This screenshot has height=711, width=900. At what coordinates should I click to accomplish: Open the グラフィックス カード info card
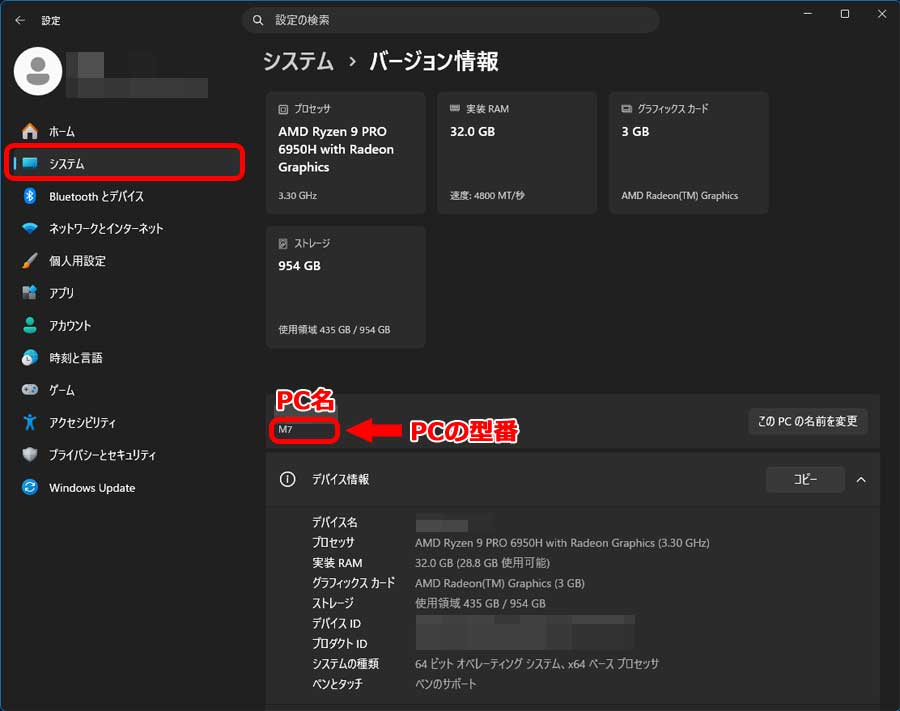click(689, 153)
